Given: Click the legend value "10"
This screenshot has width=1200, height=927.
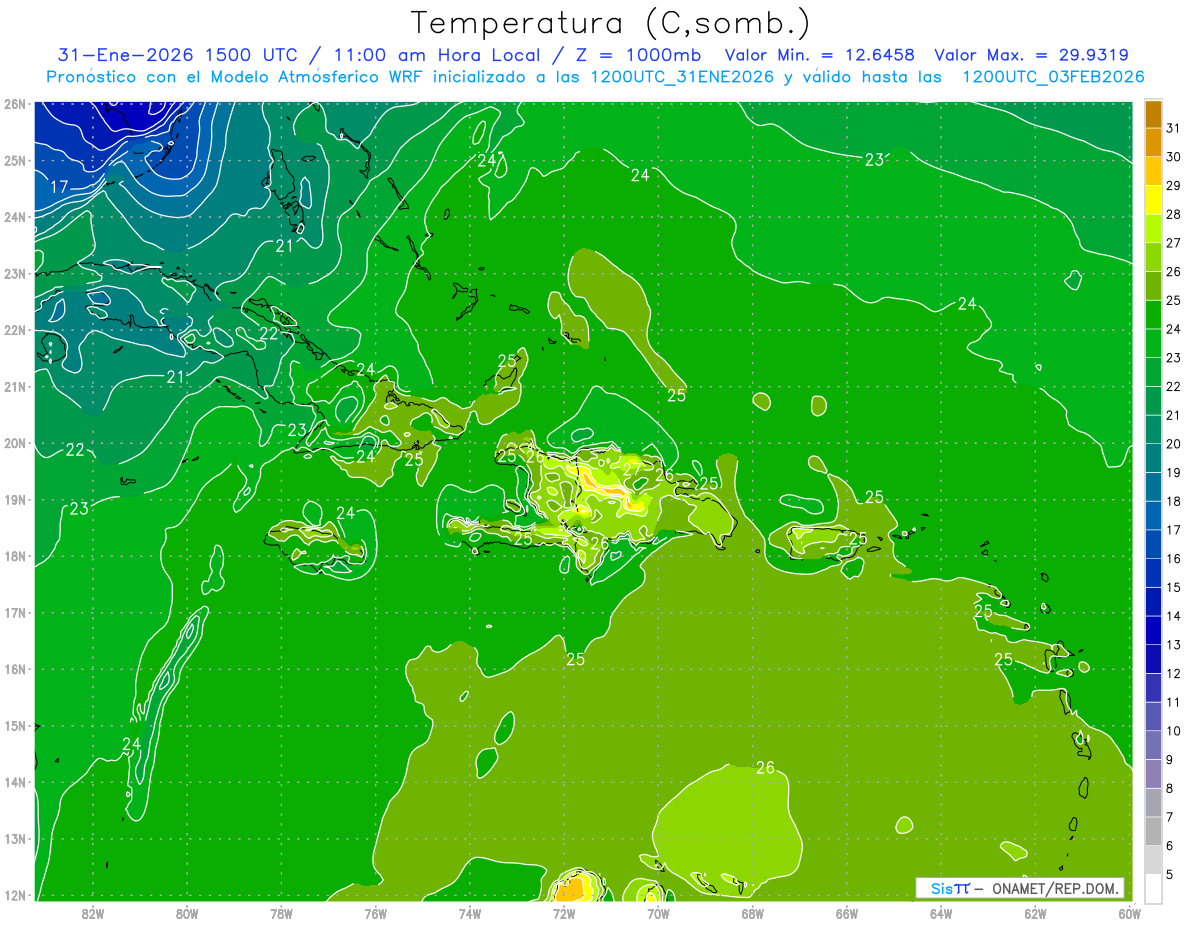Looking at the screenshot, I should [1174, 731].
